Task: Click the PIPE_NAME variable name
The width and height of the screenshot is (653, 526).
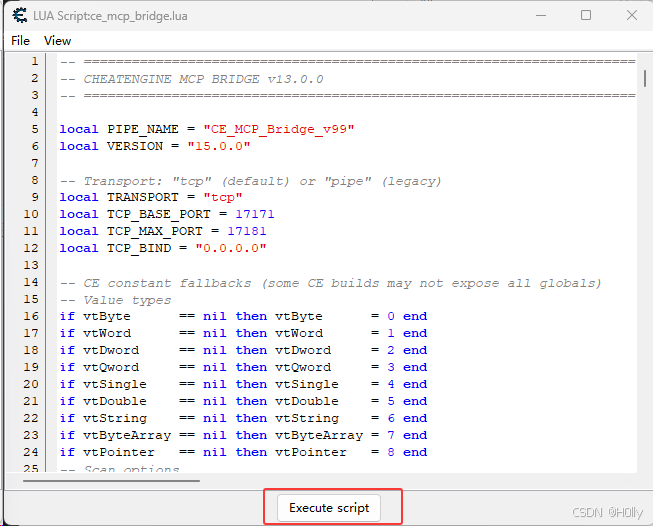Action: [143, 129]
